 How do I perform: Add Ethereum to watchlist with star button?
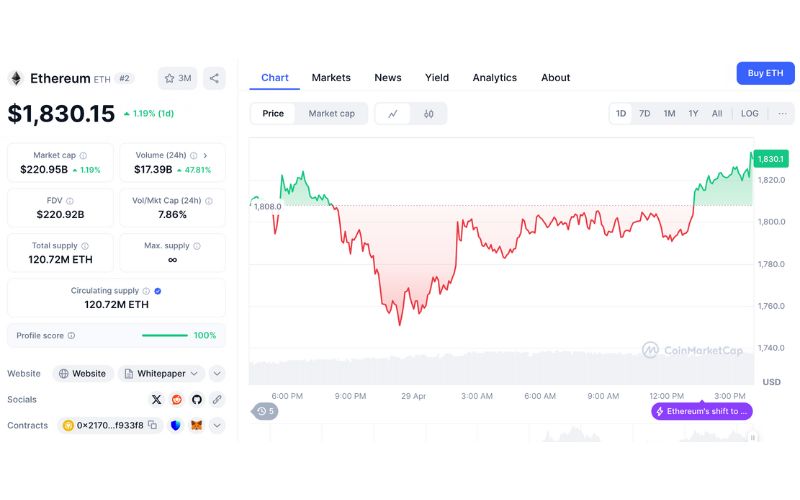coord(177,78)
